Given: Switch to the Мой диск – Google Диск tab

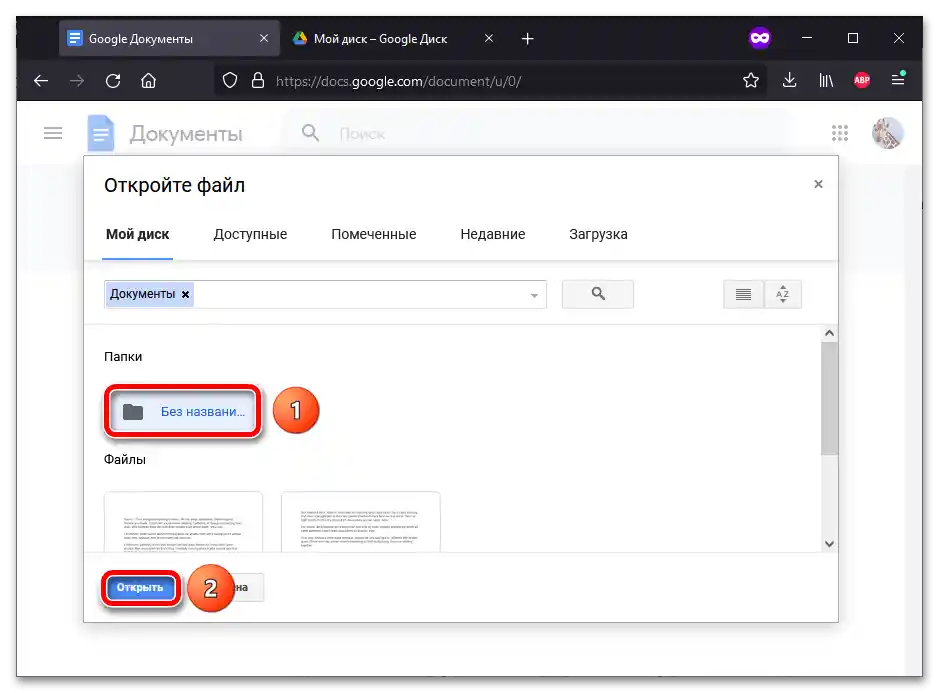Looking at the screenshot, I should tap(380, 39).
